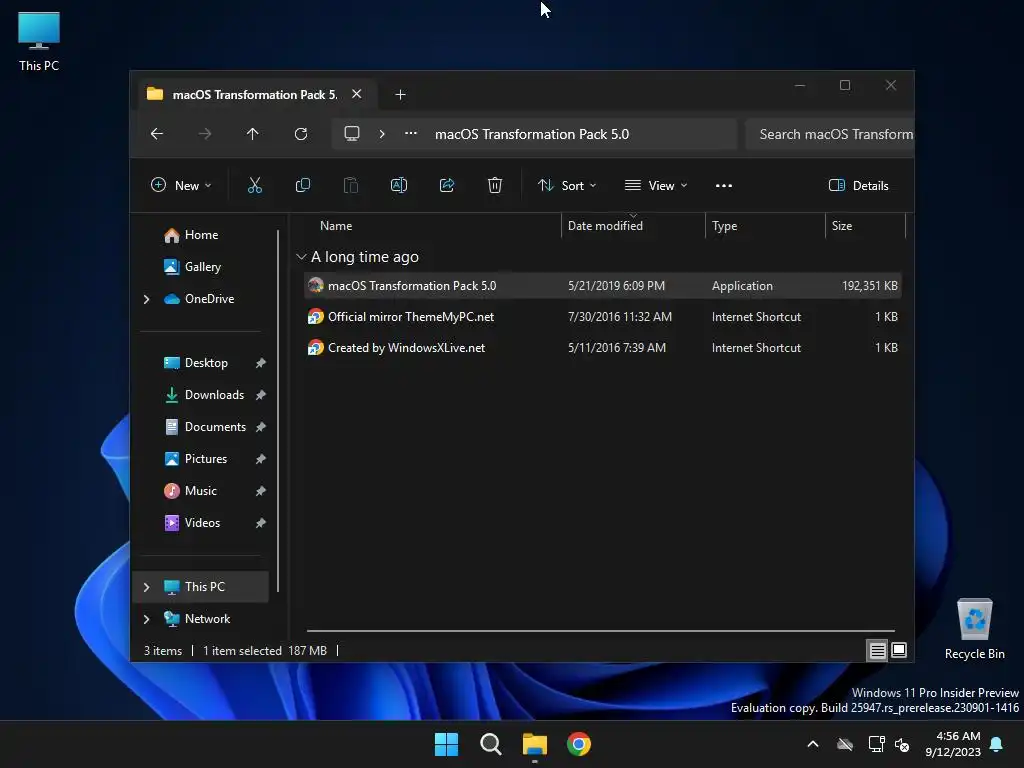1024x768 pixels.
Task: Click the Paste icon
Action: pos(351,185)
